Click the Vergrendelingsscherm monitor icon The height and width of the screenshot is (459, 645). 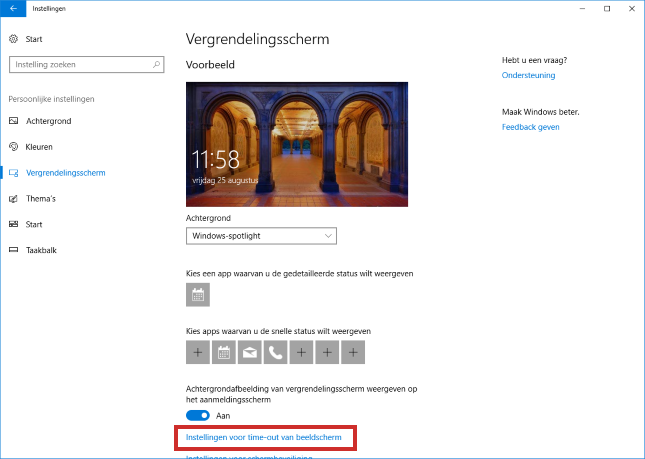(x=14, y=173)
